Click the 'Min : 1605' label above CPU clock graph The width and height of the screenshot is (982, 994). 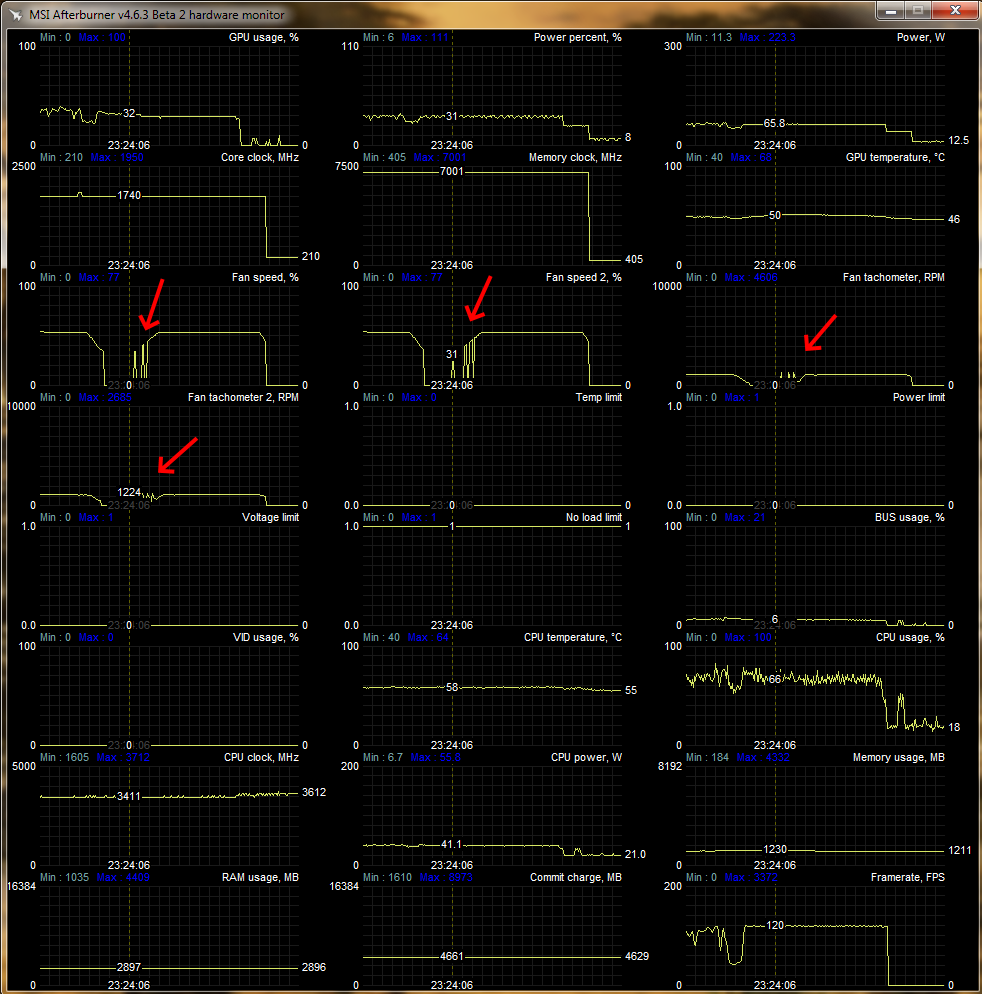click(64, 757)
